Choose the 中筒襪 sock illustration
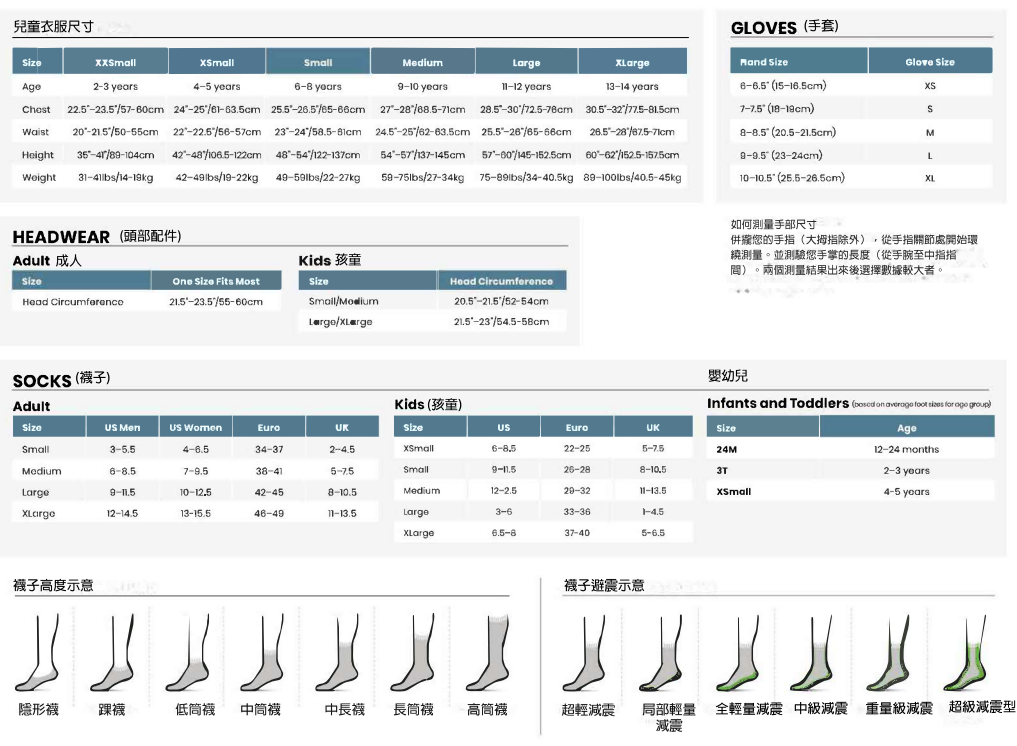This screenshot has width=1017, height=746. (261, 653)
